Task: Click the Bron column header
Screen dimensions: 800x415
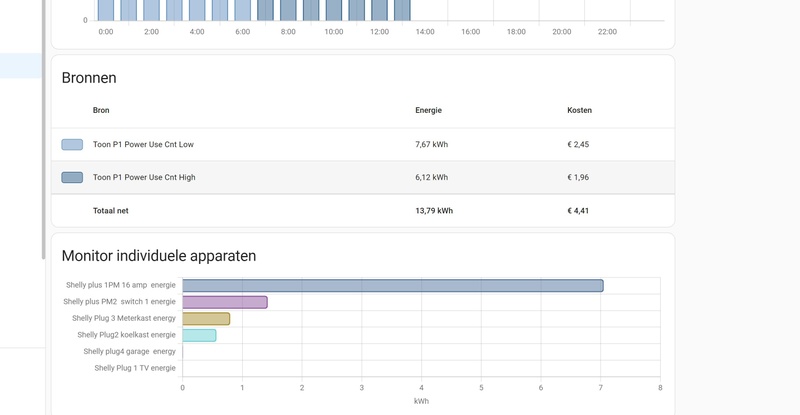Action: pos(101,110)
